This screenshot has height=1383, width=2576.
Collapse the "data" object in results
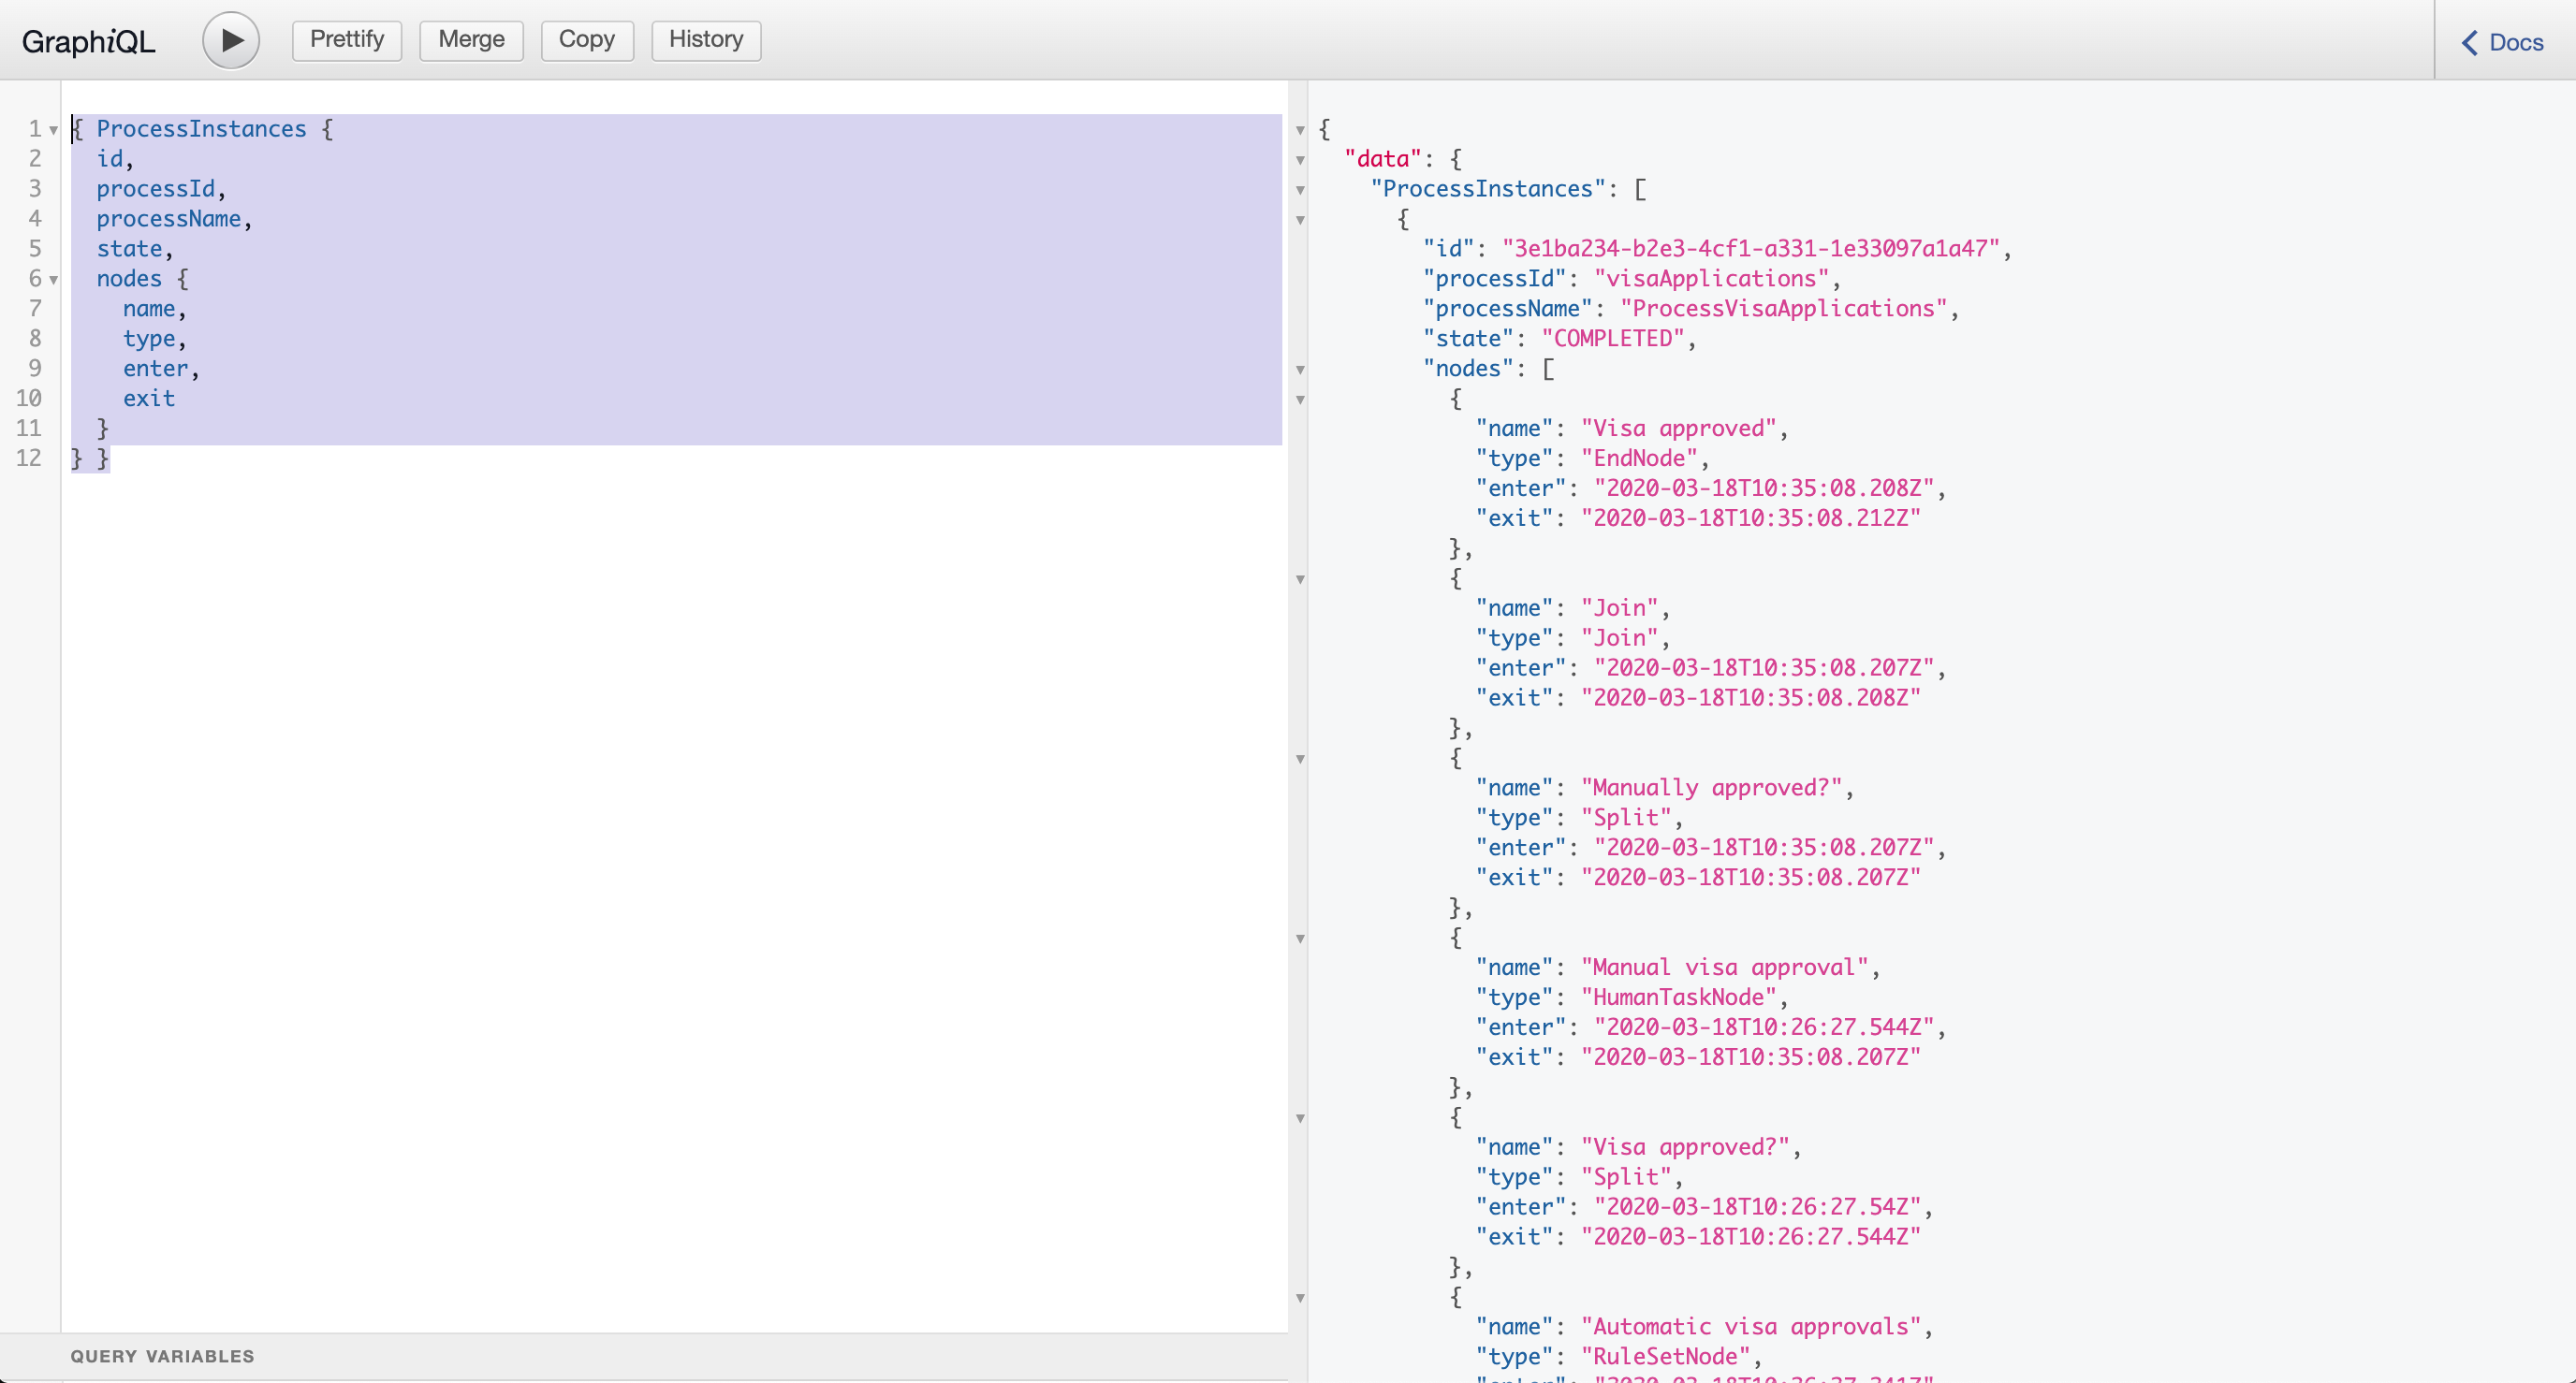[x=1300, y=161]
